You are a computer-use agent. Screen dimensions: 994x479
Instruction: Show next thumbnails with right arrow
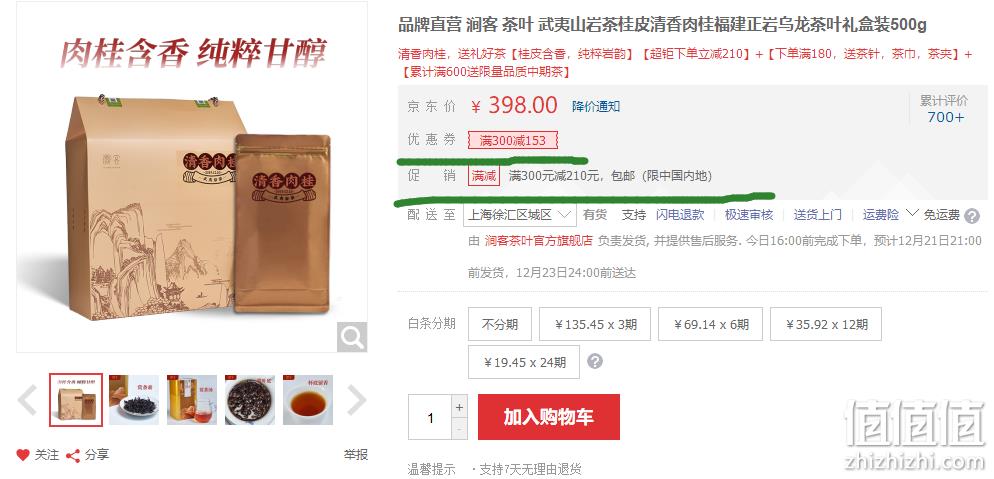point(357,400)
